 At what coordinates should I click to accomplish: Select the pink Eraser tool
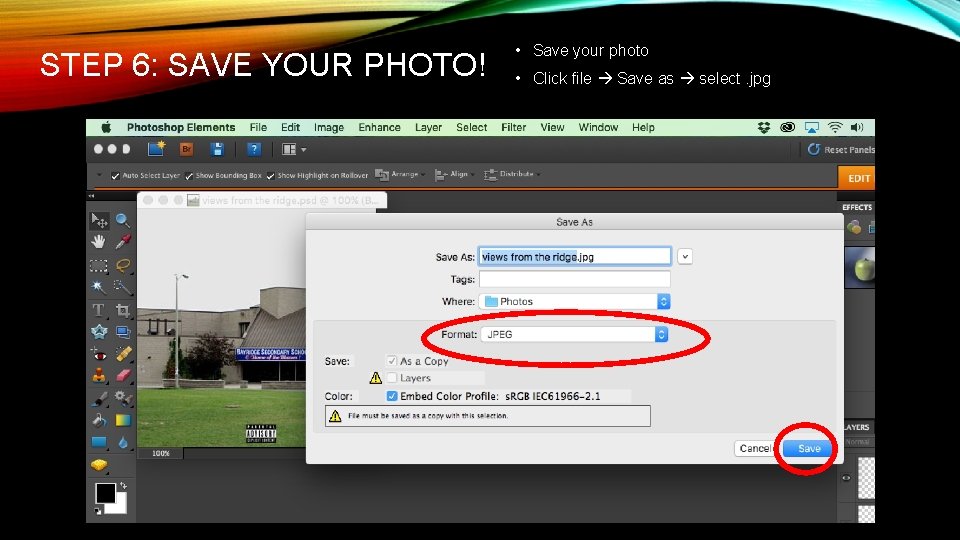[x=122, y=375]
